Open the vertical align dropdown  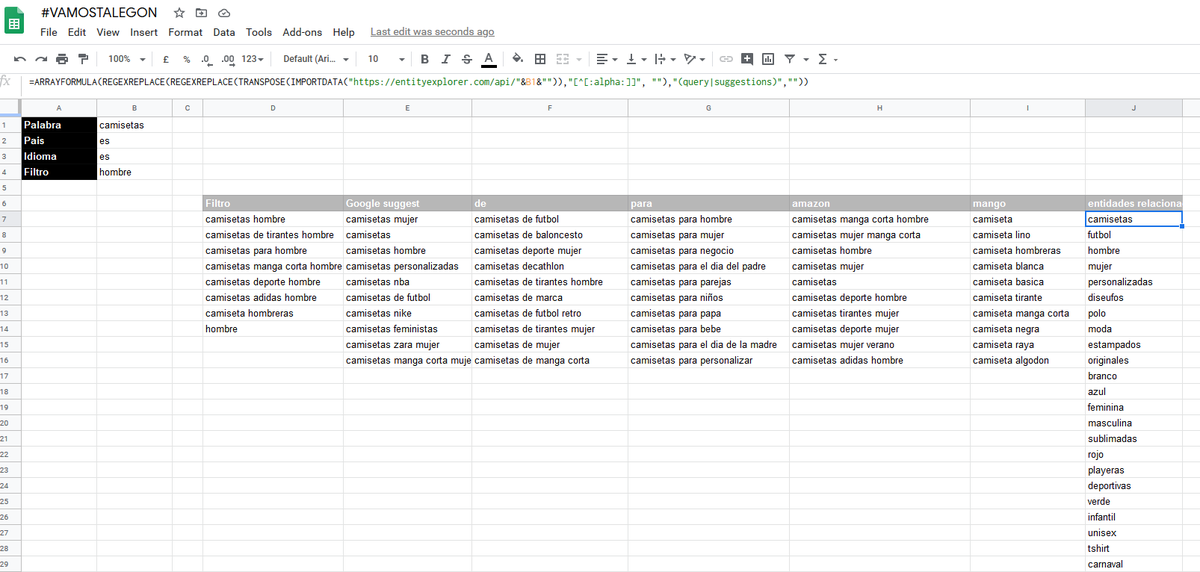coord(636,59)
